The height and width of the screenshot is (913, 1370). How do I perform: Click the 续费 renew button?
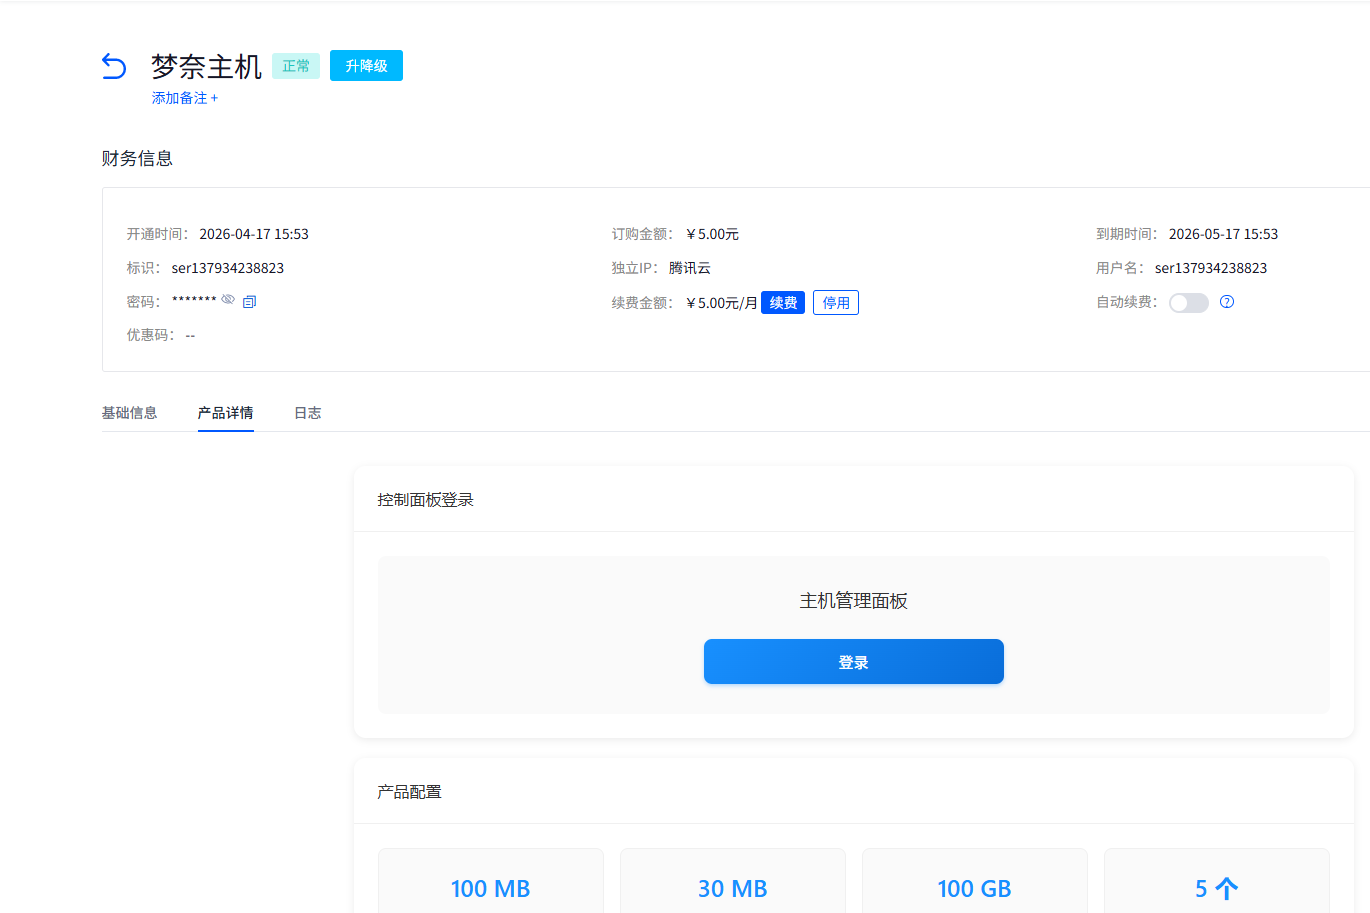(783, 302)
